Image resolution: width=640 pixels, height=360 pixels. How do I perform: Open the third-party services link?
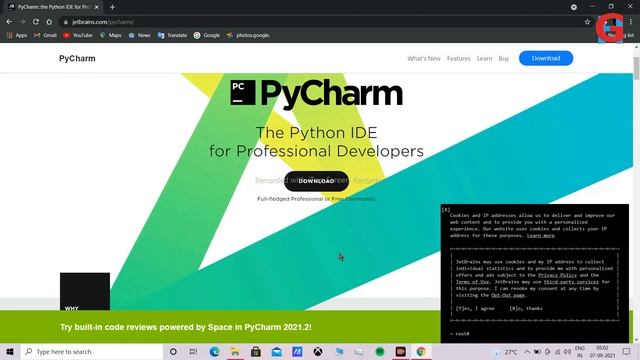coord(571,282)
